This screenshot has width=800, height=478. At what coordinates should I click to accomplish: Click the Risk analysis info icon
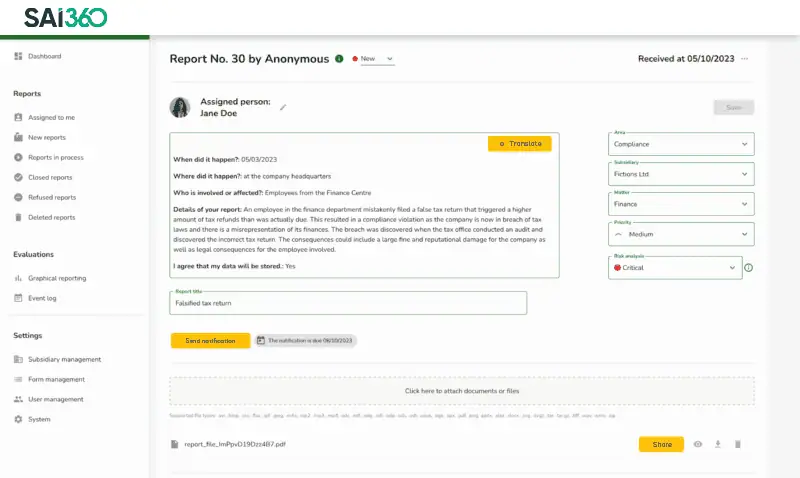(x=748, y=268)
